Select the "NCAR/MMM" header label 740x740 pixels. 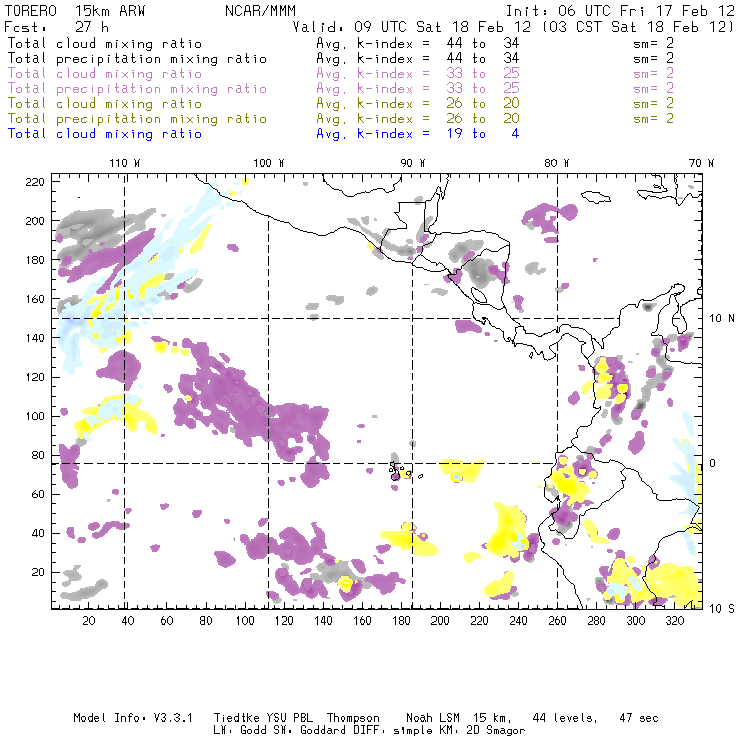[261, 11]
